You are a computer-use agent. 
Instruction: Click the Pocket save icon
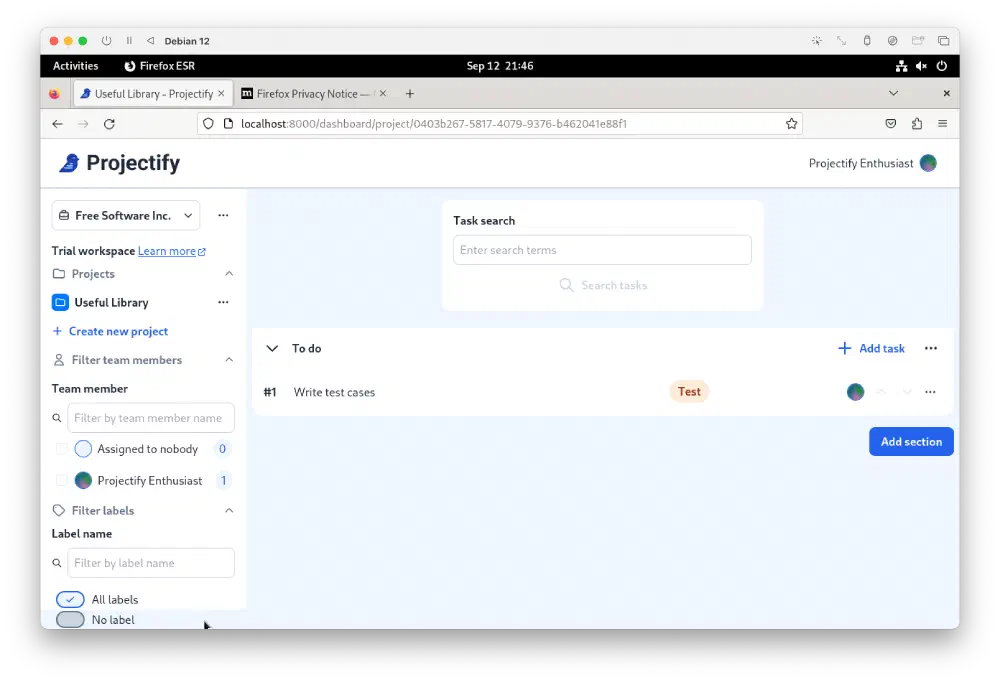pyautogui.click(x=891, y=124)
